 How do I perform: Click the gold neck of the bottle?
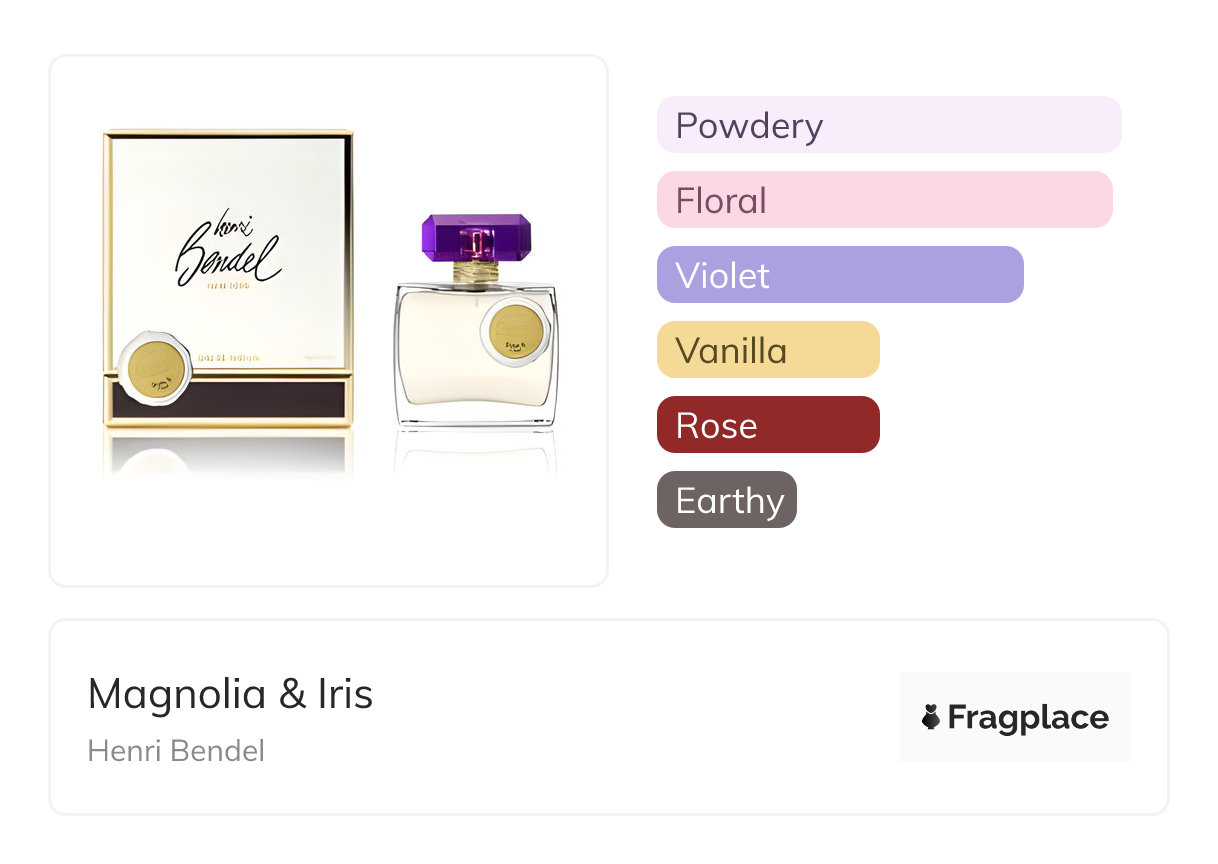pyautogui.click(x=475, y=271)
